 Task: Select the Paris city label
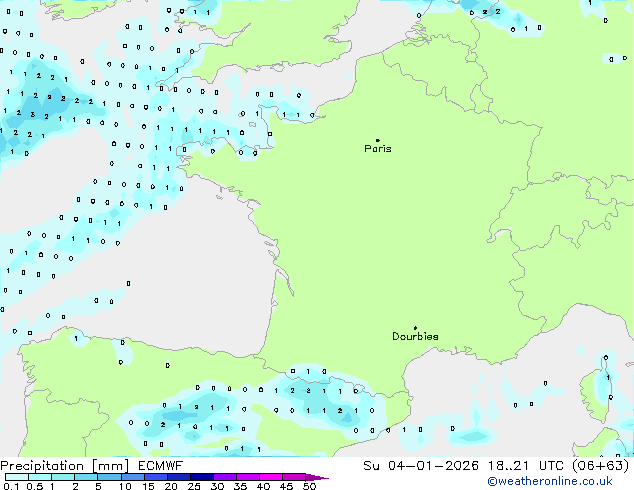pyautogui.click(x=378, y=149)
